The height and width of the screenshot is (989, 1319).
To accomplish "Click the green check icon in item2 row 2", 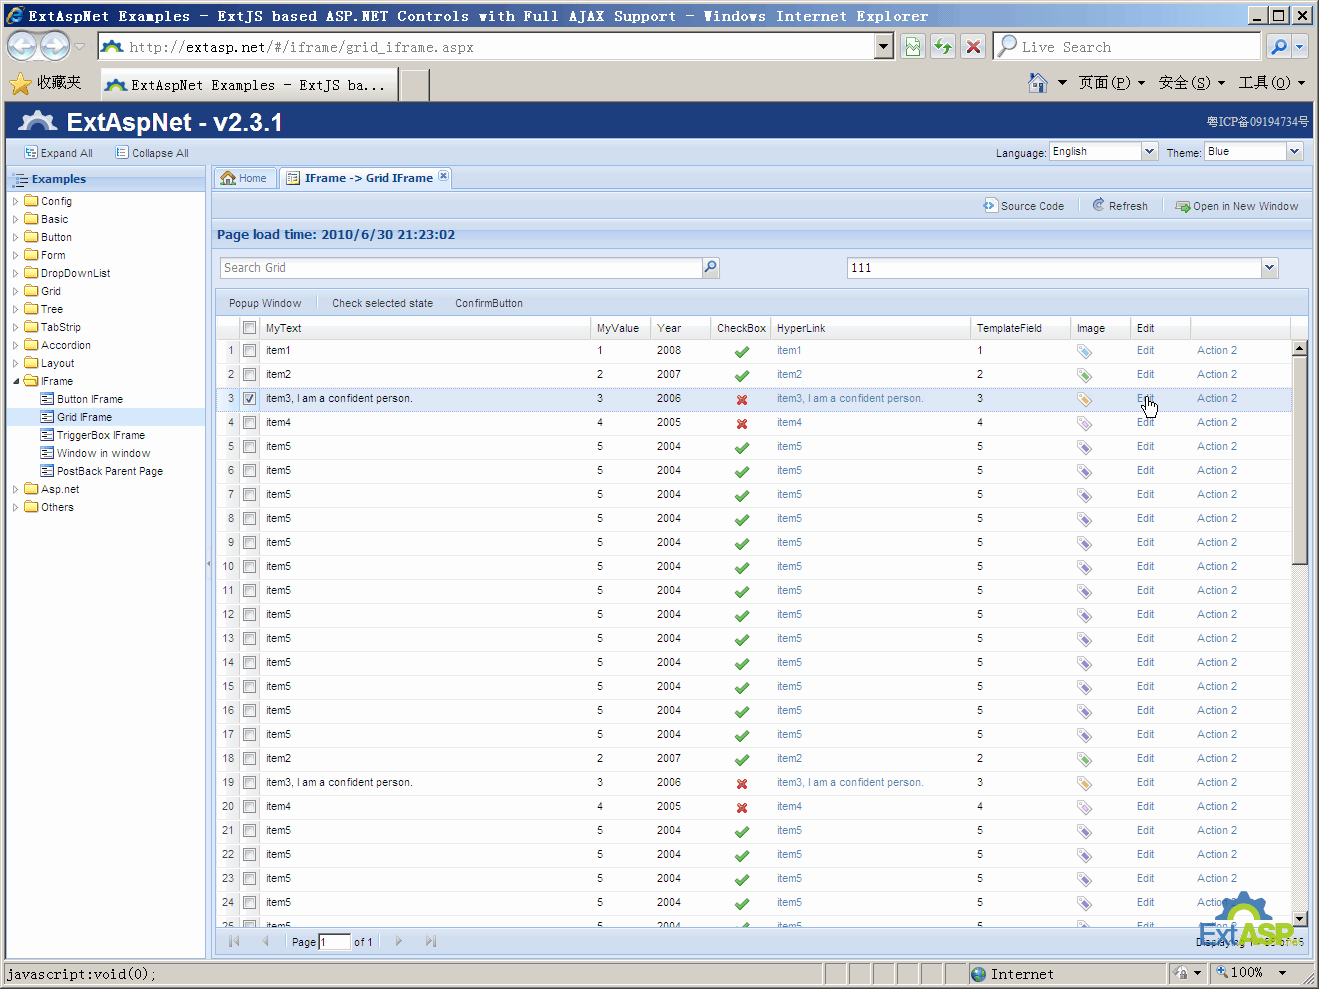I will click(x=742, y=376).
